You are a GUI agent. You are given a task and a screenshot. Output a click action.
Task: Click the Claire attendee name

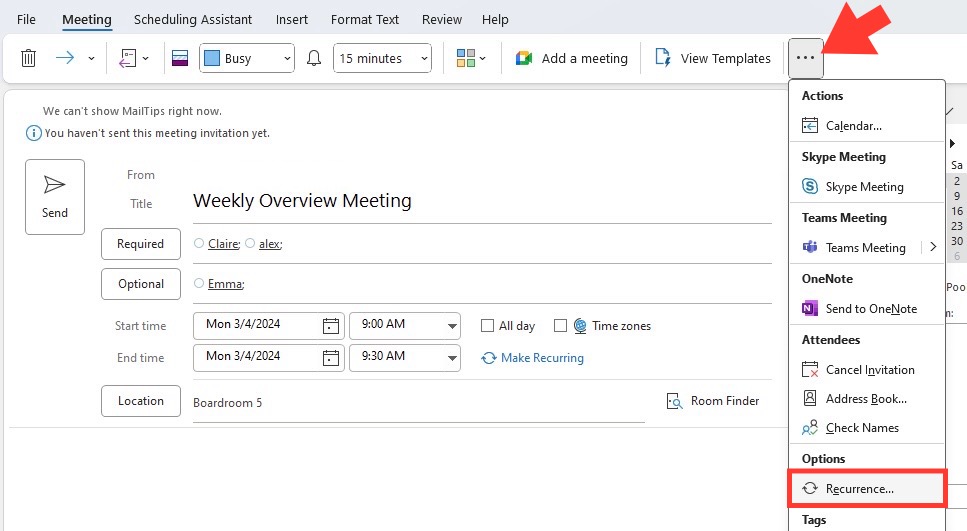coord(224,244)
